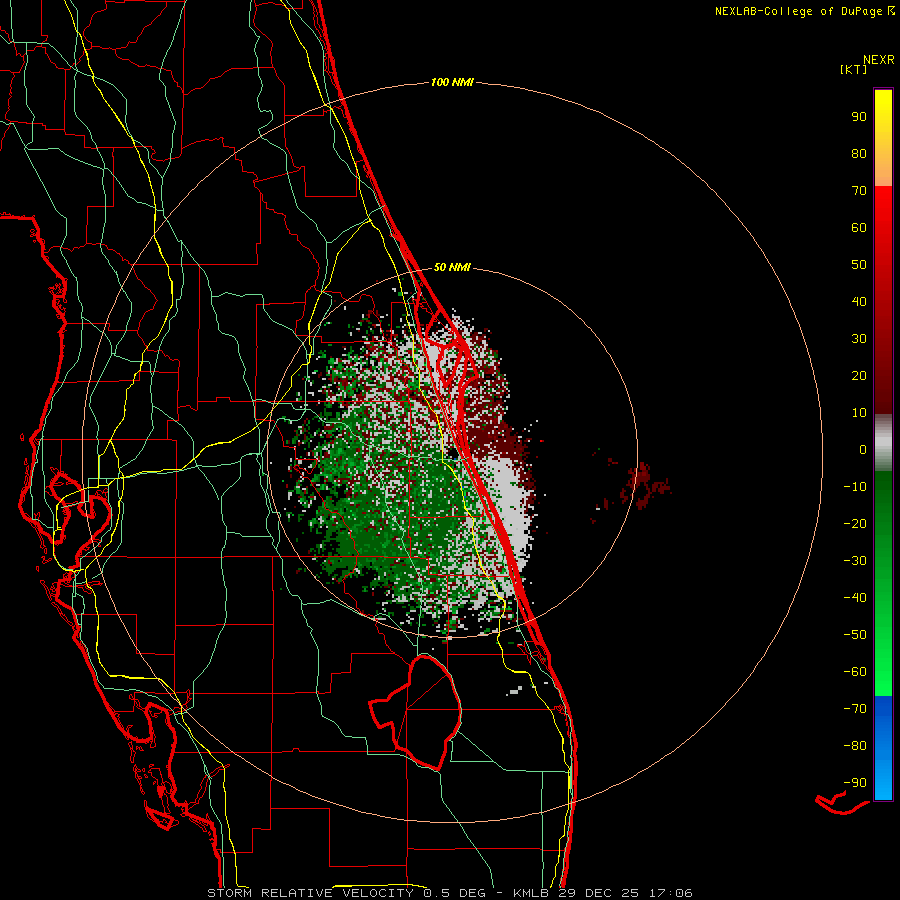
Task: Click the Storm Relative Velocity caption at bottom
Action: (450, 893)
